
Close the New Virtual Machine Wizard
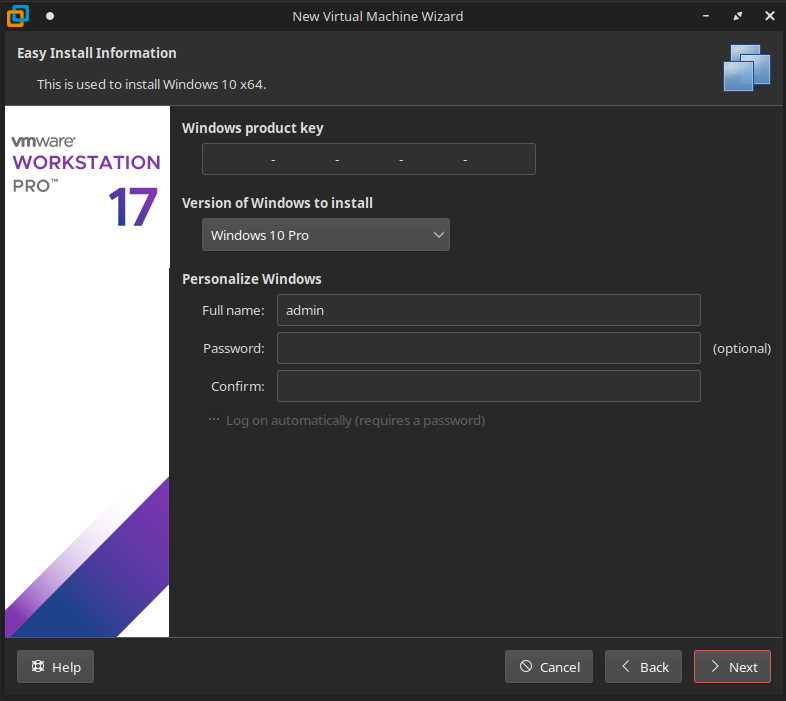[768, 16]
